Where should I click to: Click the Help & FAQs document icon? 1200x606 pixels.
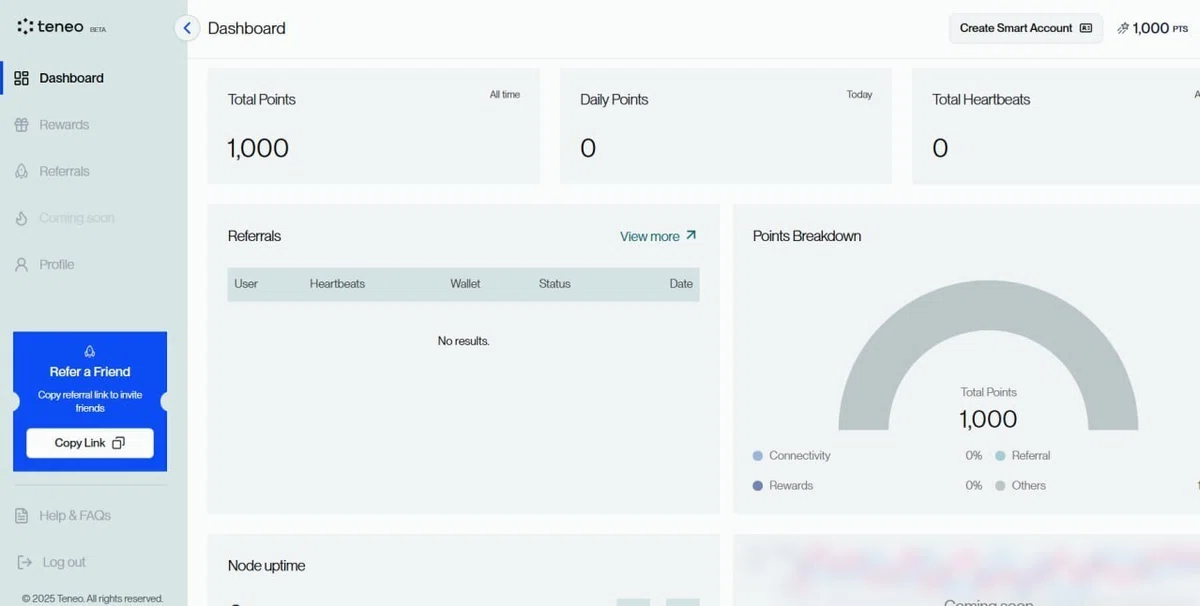tap(21, 516)
